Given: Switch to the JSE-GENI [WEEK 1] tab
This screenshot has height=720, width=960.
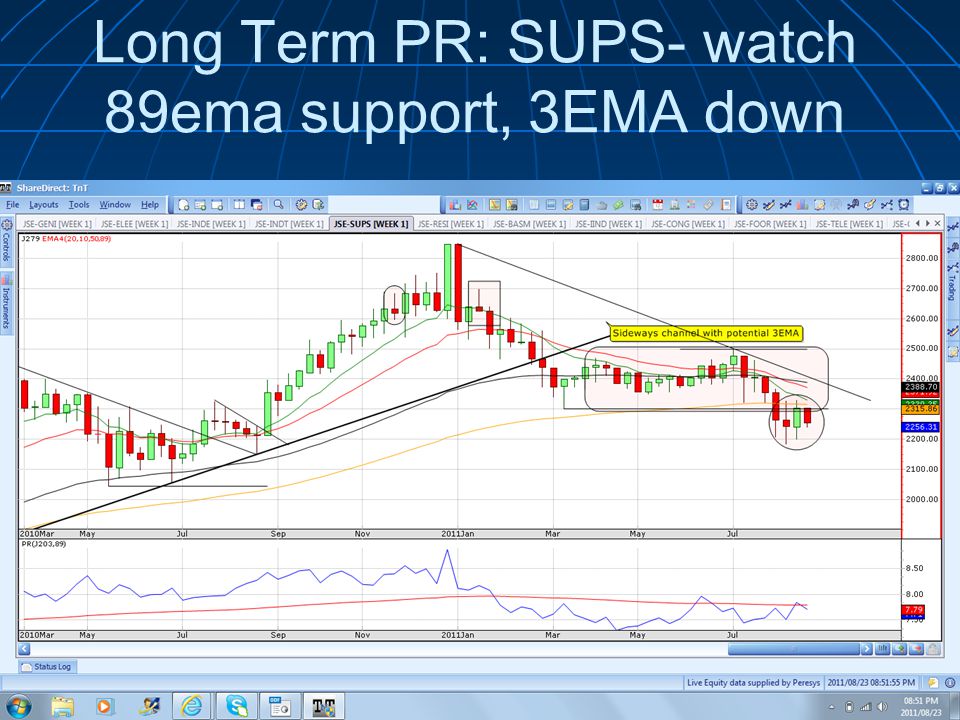Looking at the screenshot, I should (57, 224).
